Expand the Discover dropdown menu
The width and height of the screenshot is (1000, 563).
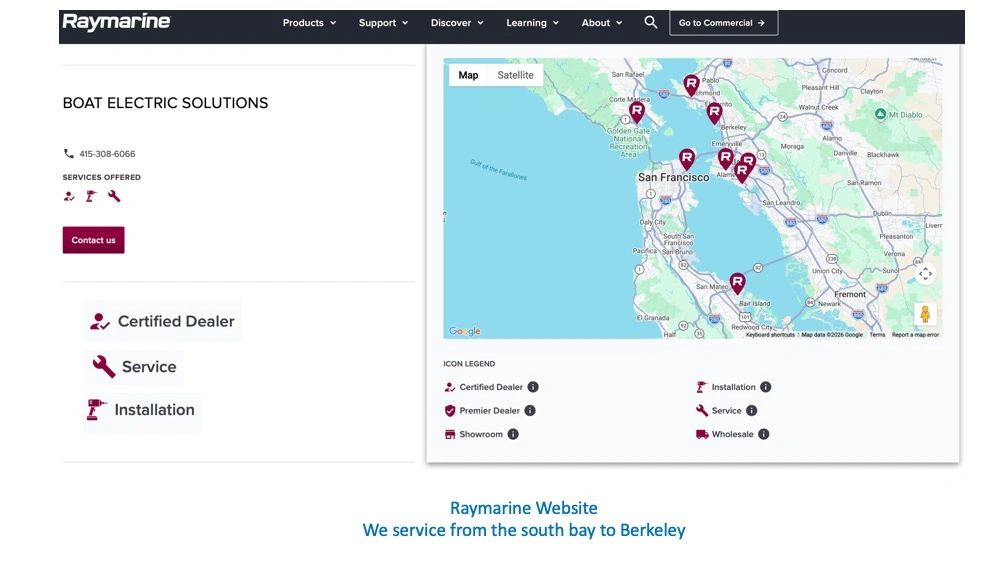[x=457, y=23]
